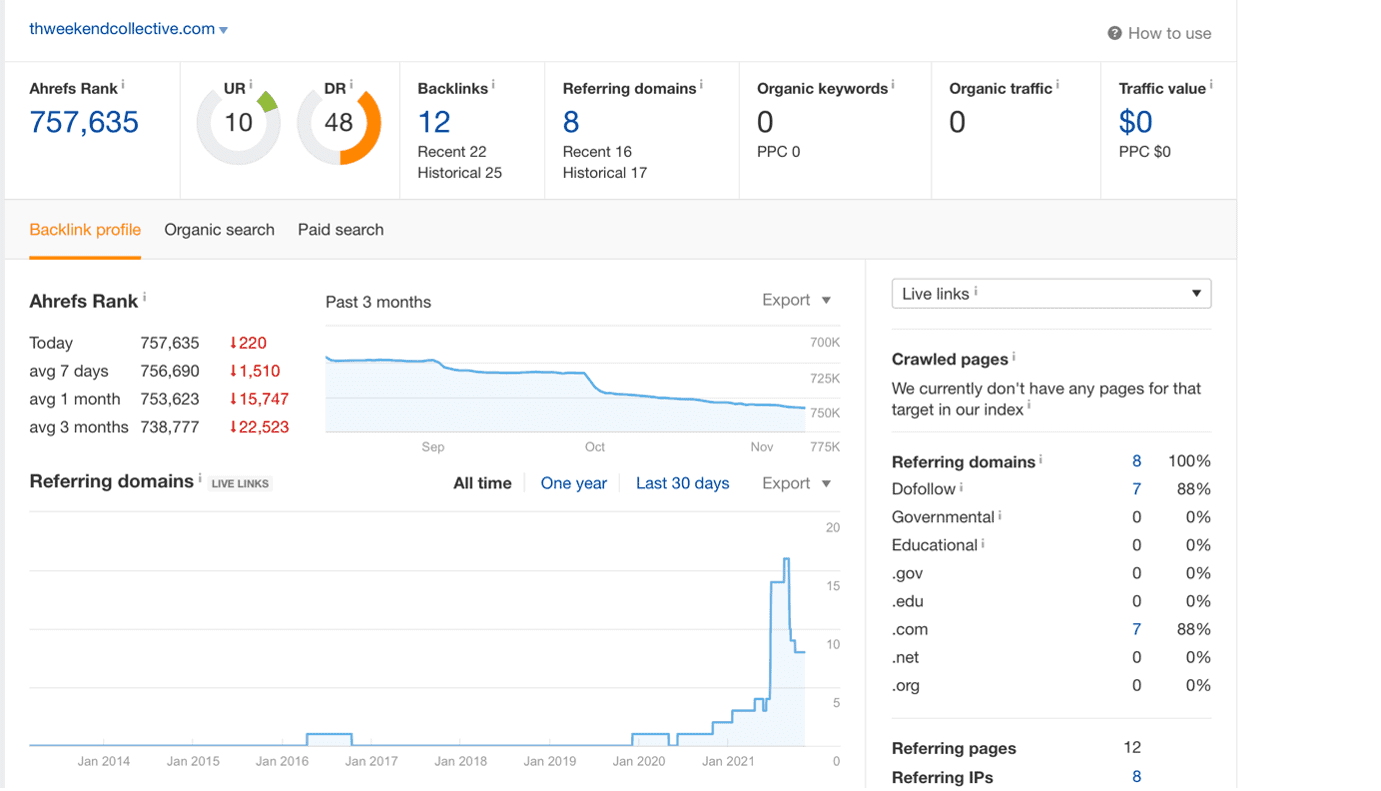Open the Traffic value $0 link
Screen dimensions: 1381x791
[1136, 122]
